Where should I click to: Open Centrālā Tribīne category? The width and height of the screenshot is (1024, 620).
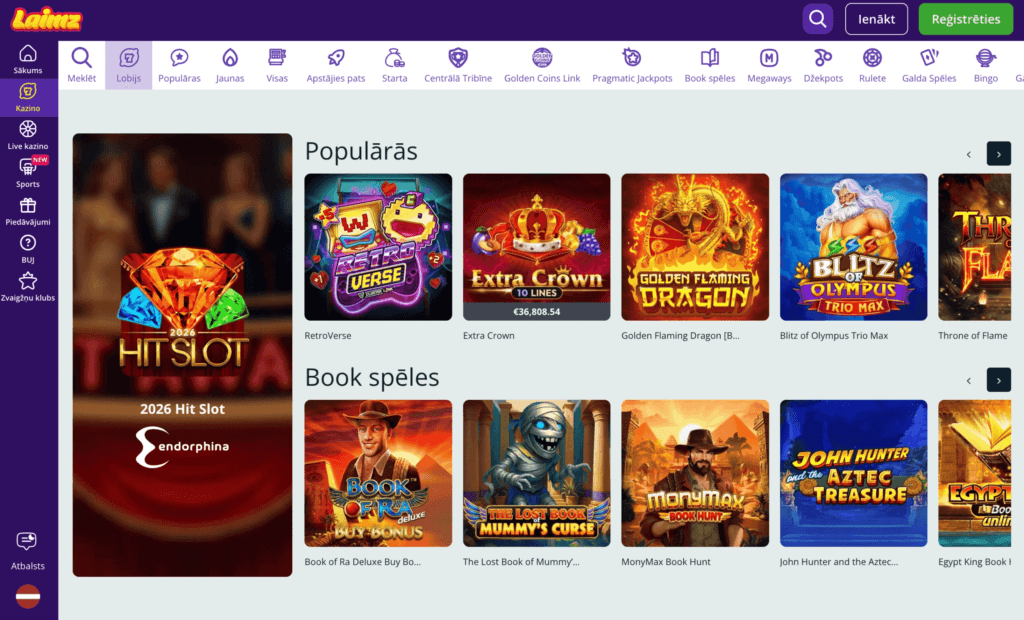(x=458, y=65)
